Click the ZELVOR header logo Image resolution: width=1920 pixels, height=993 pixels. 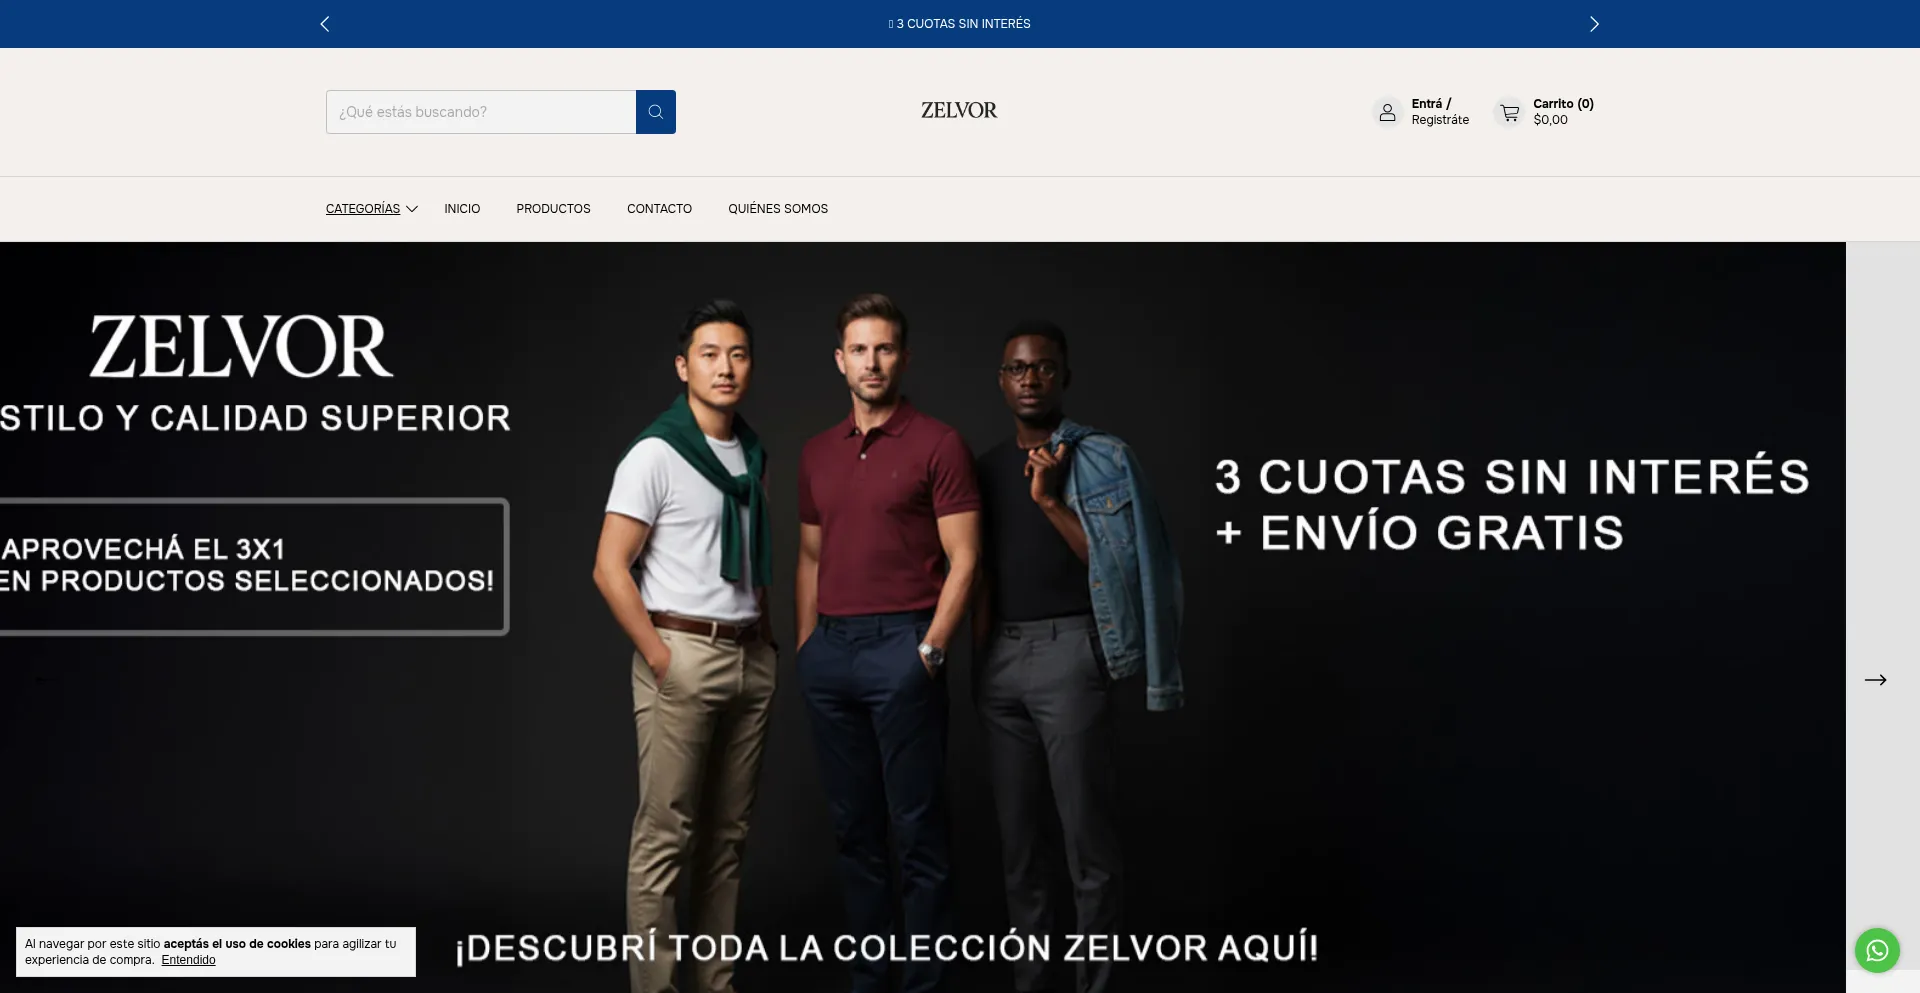[x=959, y=110]
